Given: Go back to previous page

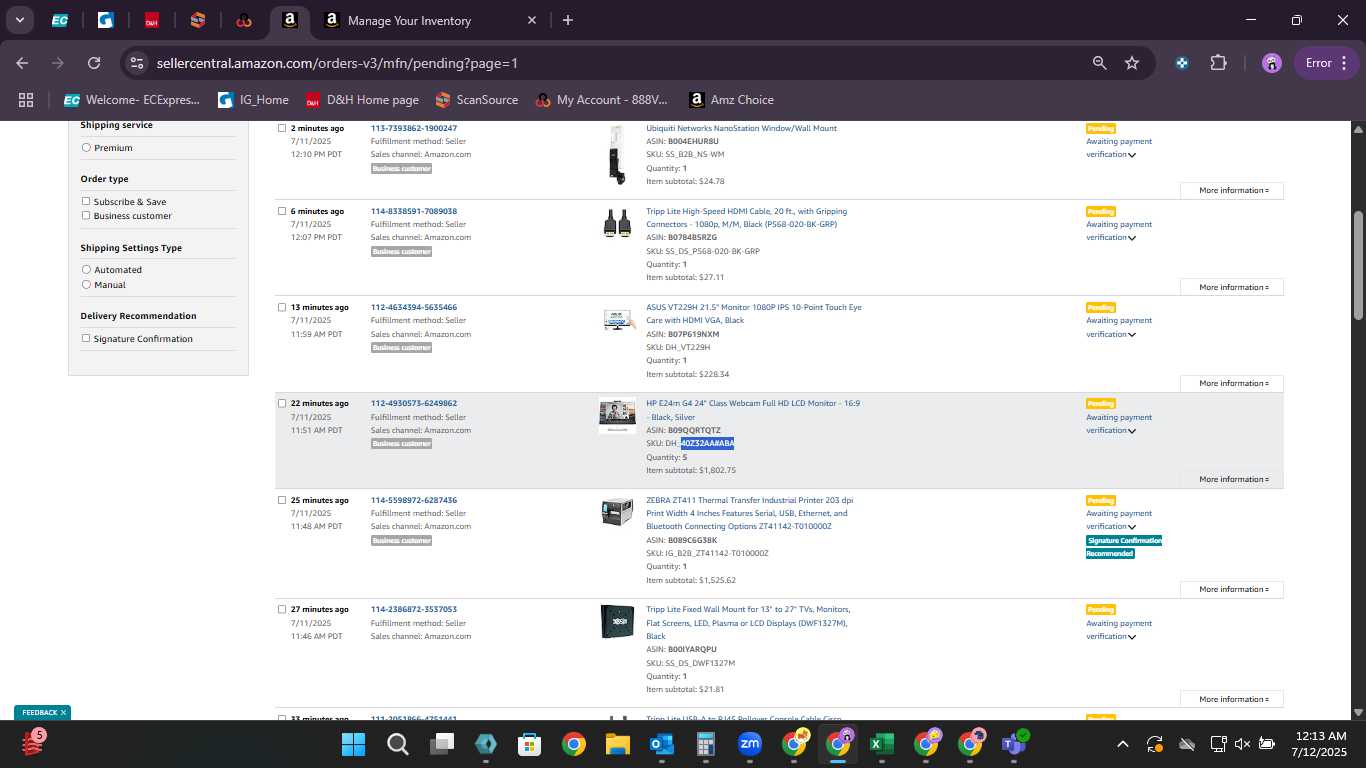Looking at the screenshot, I should [x=22, y=63].
